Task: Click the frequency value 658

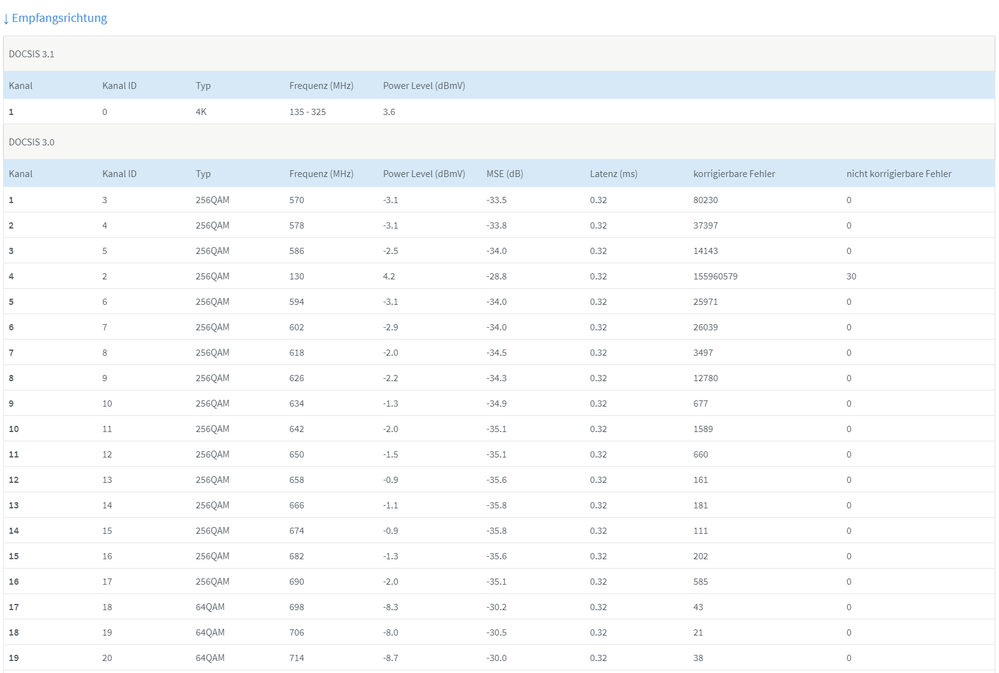Action: pos(297,481)
